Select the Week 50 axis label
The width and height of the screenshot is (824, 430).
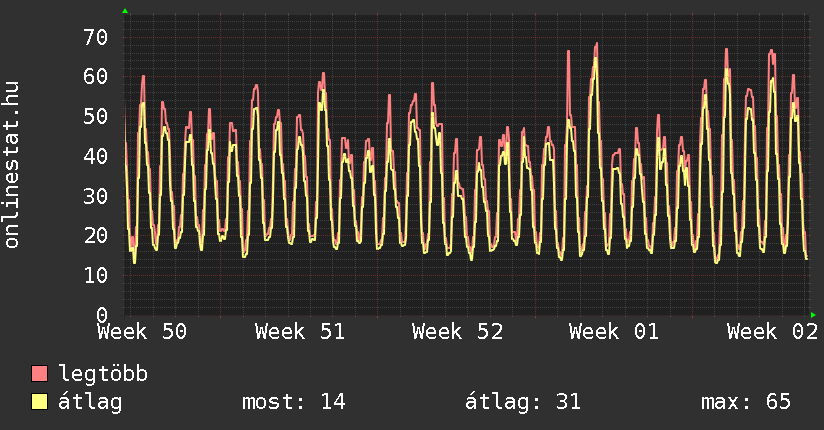pyautogui.click(x=142, y=332)
